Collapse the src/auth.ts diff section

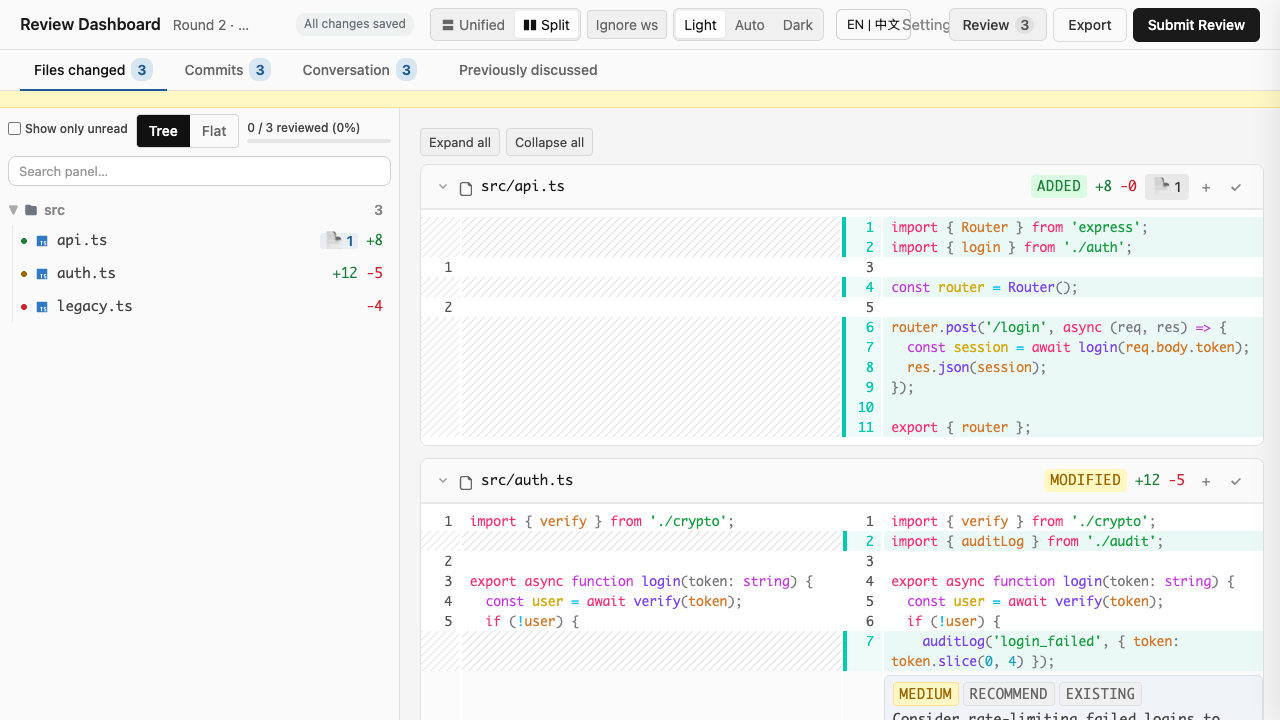click(x=442, y=481)
